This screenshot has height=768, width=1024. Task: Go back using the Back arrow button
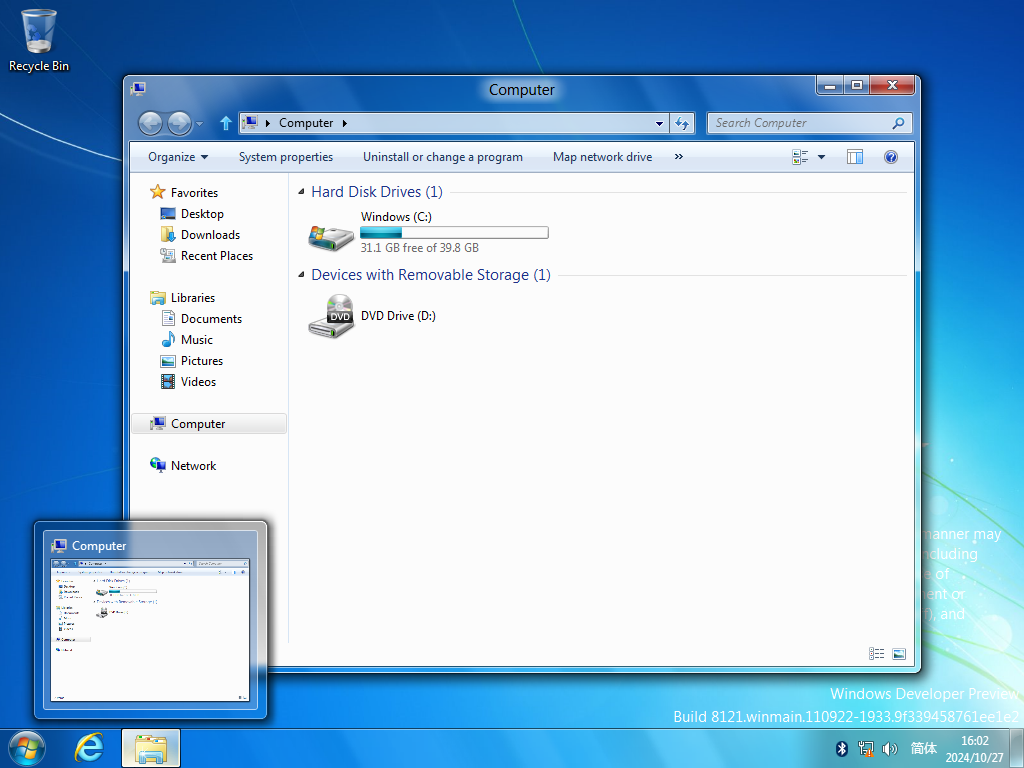click(x=150, y=123)
